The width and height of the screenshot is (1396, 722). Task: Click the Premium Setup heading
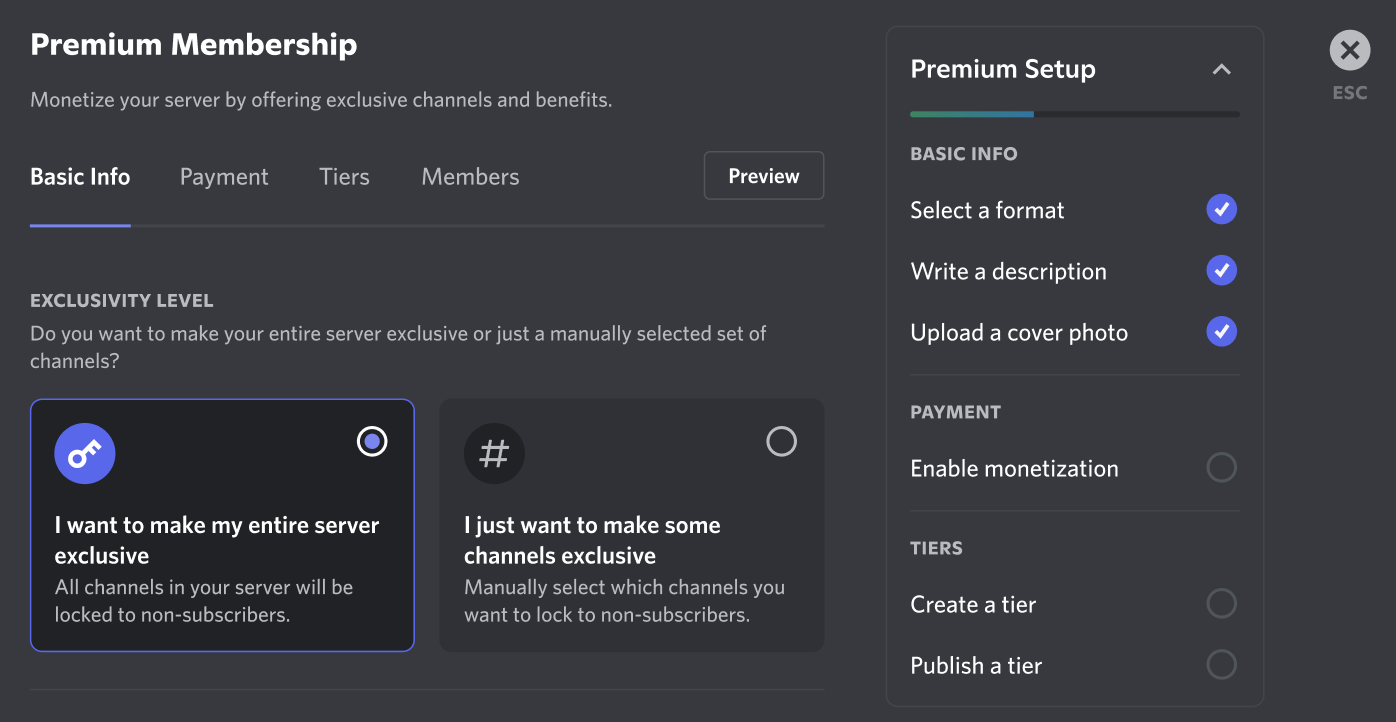tap(1003, 69)
